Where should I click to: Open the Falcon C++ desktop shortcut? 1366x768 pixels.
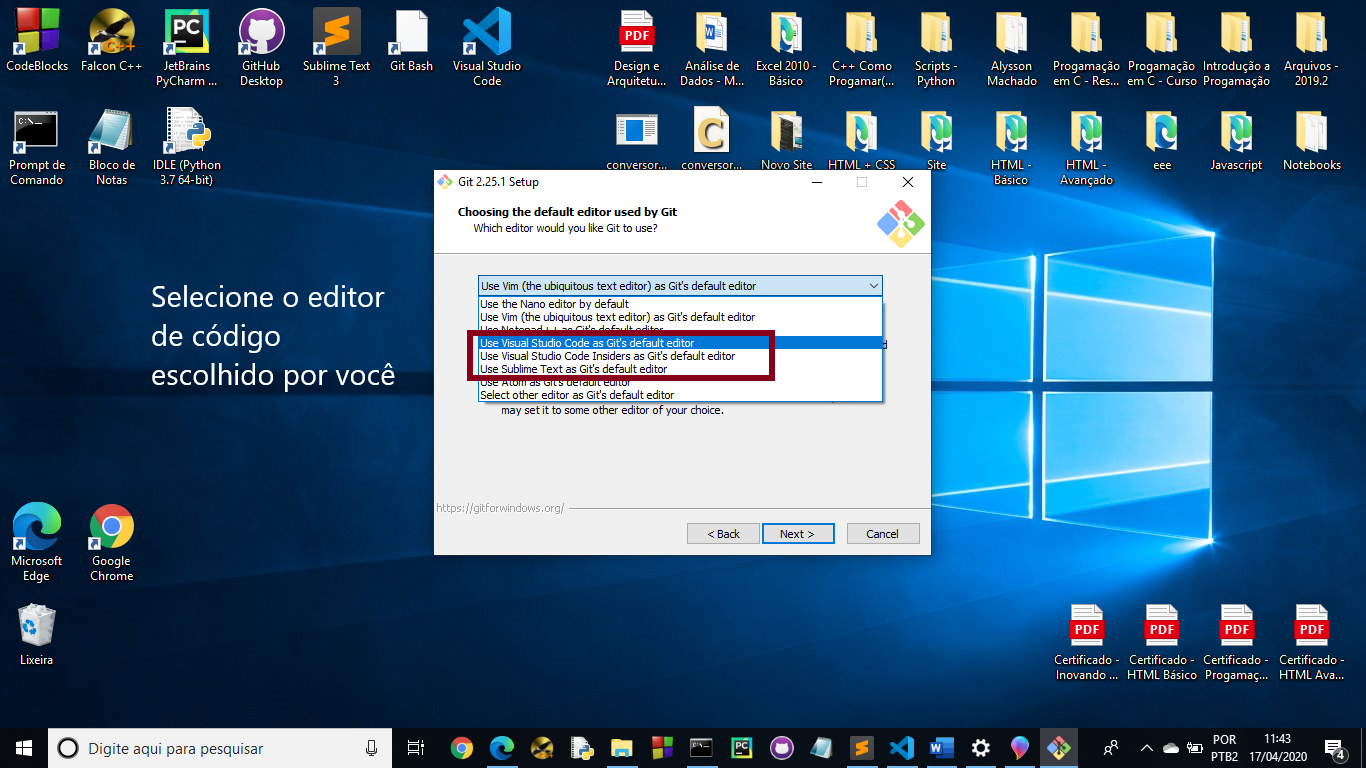point(111,40)
